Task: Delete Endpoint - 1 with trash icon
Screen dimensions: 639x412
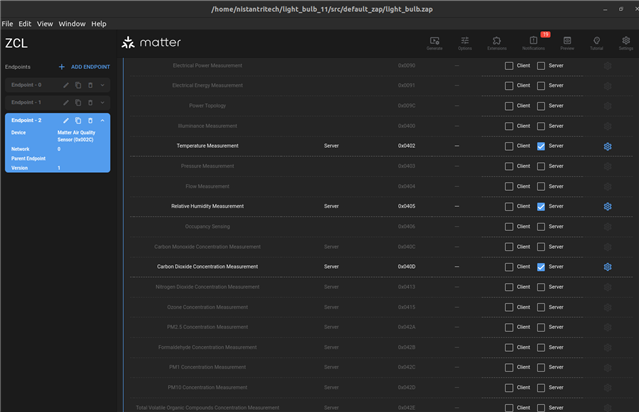Action: (90, 103)
